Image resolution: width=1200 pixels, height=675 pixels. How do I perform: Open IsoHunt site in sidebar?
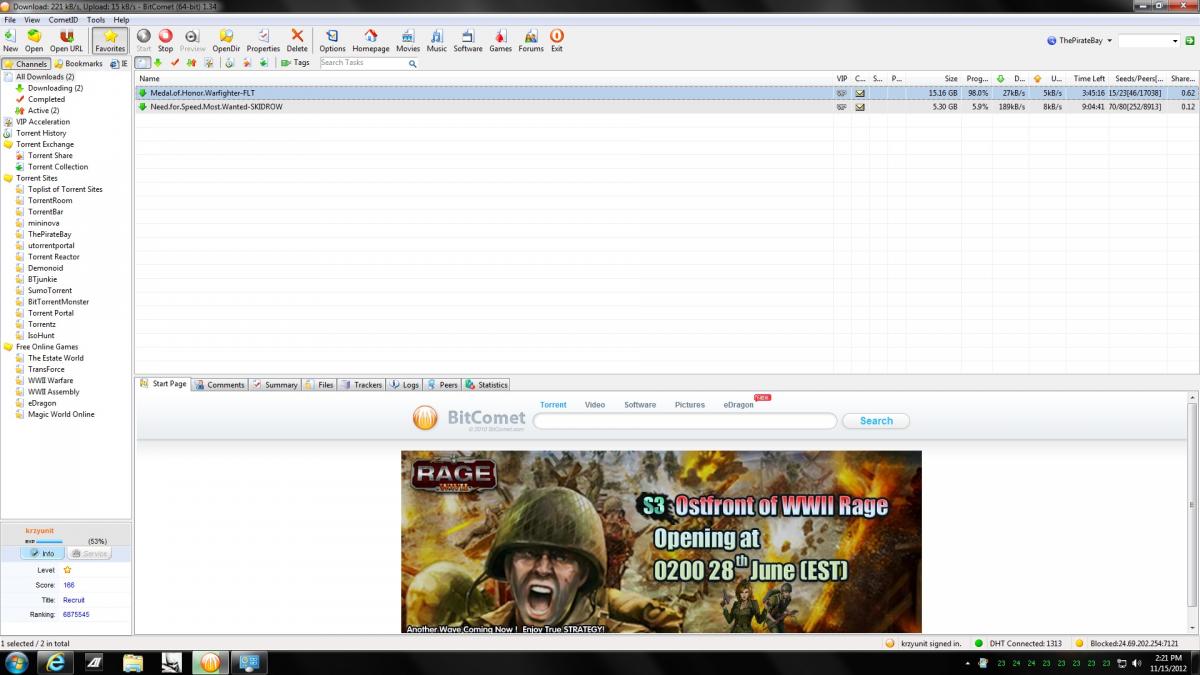click(x=35, y=335)
